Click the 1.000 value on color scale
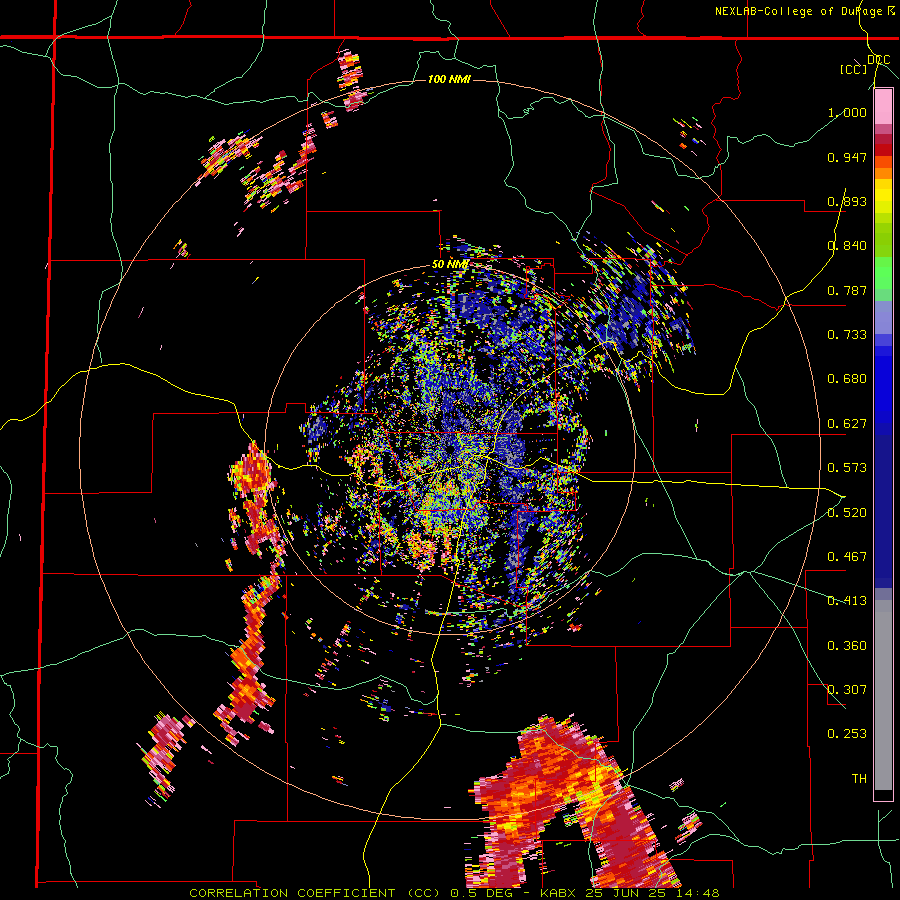The width and height of the screenshot is (900, 900). click(847, 112)
